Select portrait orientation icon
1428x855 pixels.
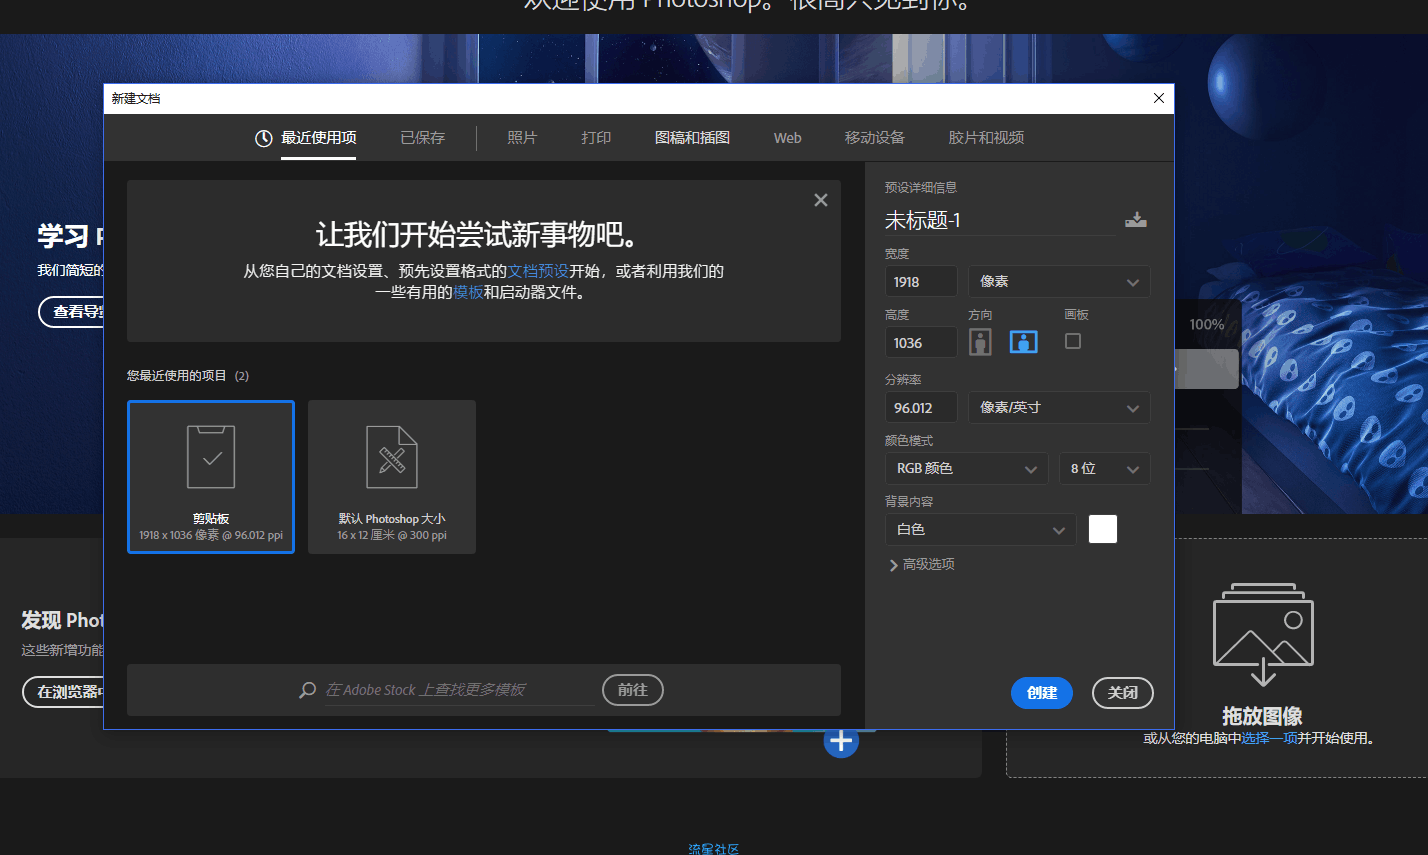pyautogui.click(x=981, y=342)
